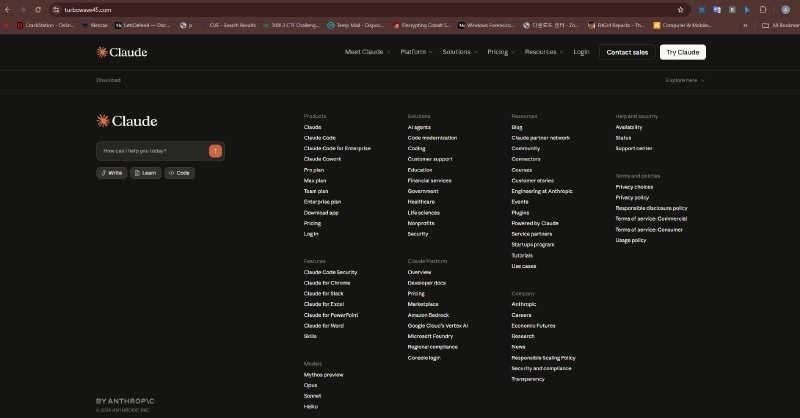Open the Claude Code for Enterprise link
Viewport: 800px width, 418px height.
(337, 149)
